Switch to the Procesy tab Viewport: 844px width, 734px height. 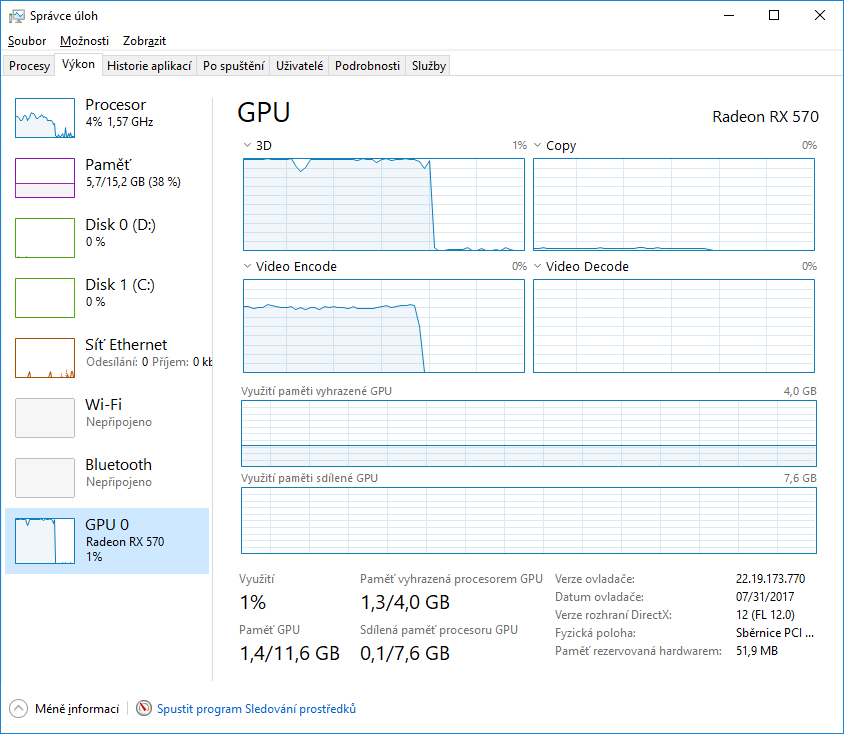[29, 66]
